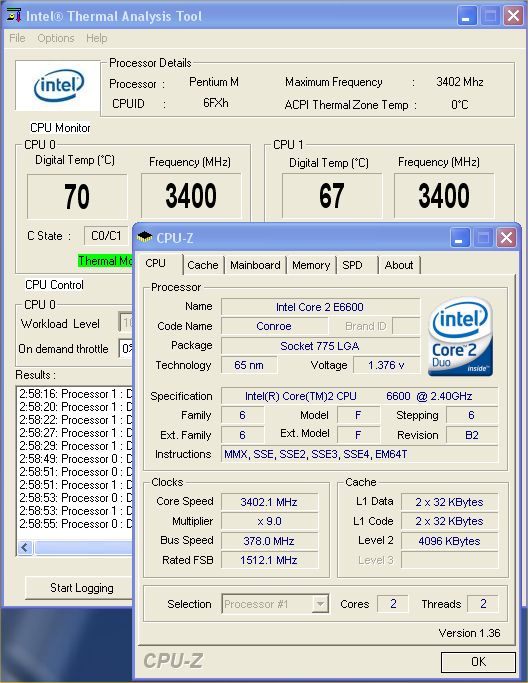Viewport: 528px width, 683px height.
Task: Minimize the Intel Thermal Analysis Tool window
Action: [467, 16]
